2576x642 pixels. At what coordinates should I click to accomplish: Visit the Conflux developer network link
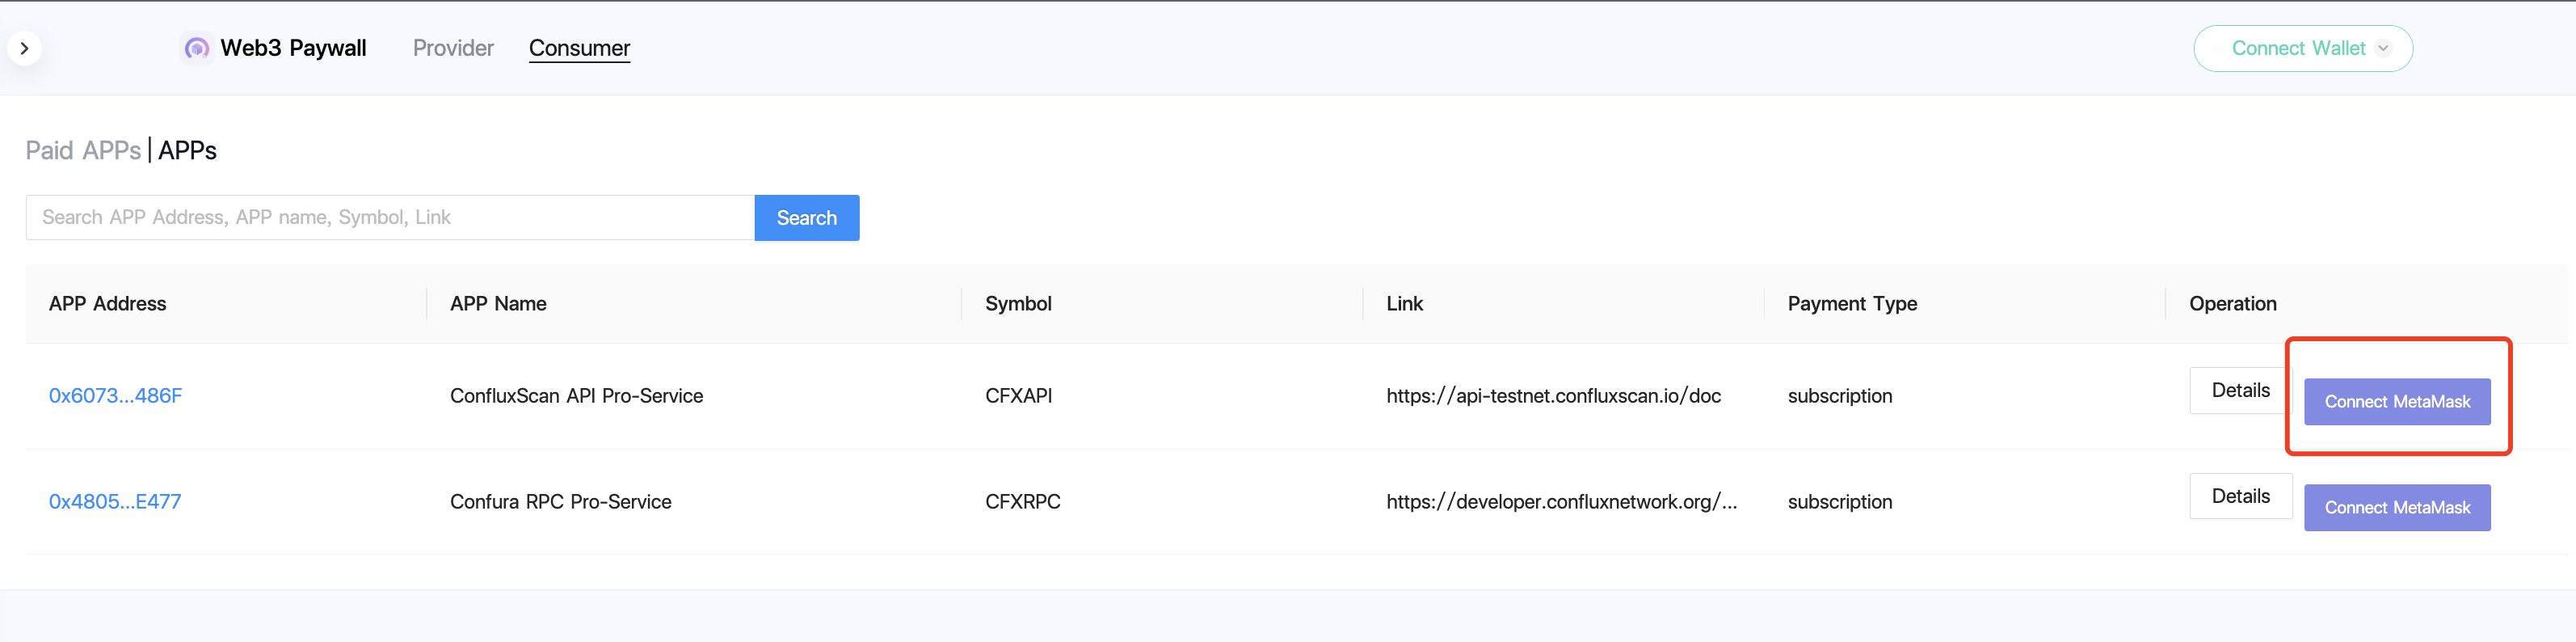1561,501
